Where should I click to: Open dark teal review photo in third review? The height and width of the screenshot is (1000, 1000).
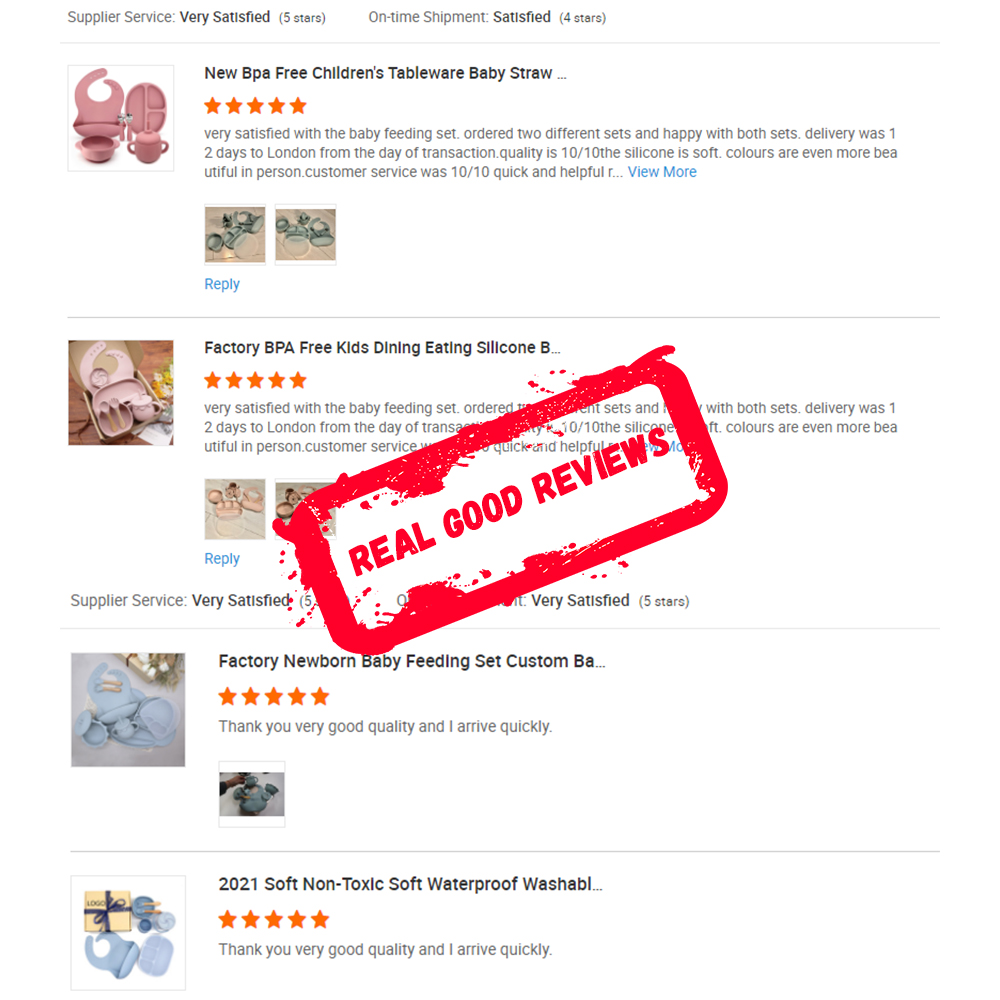[252, 794]
